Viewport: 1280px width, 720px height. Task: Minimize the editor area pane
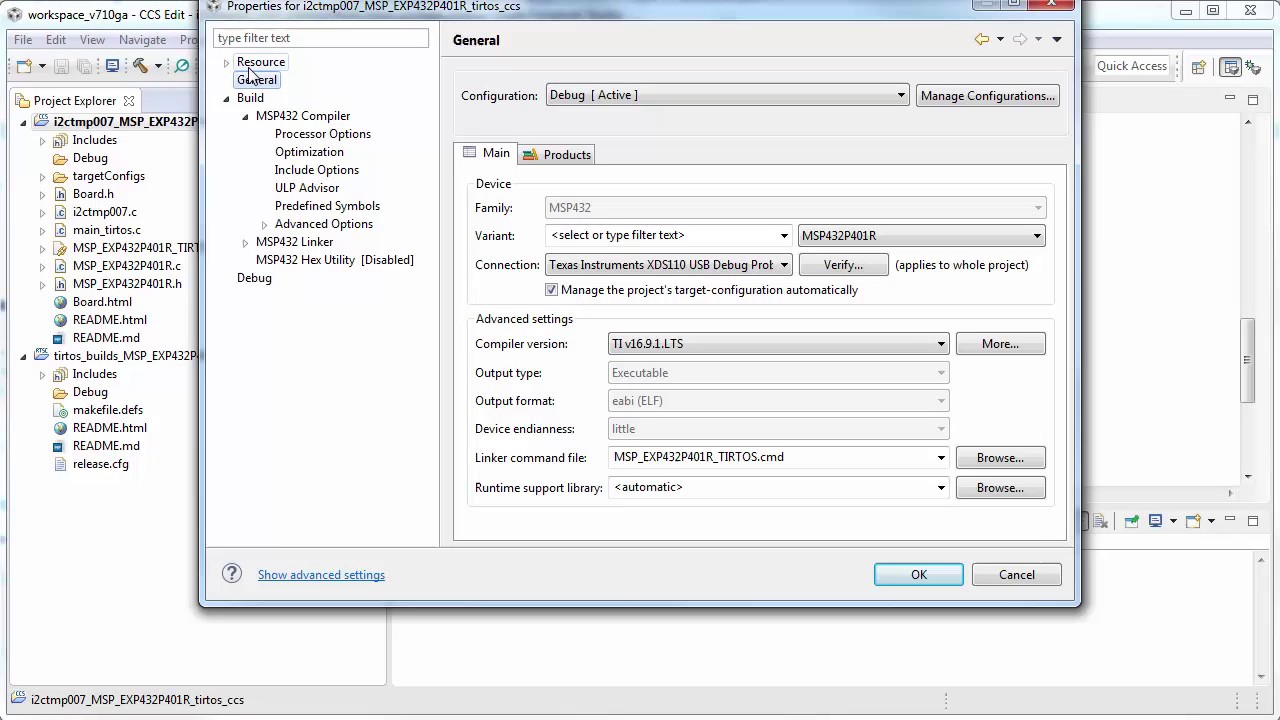pos(1229,98)
